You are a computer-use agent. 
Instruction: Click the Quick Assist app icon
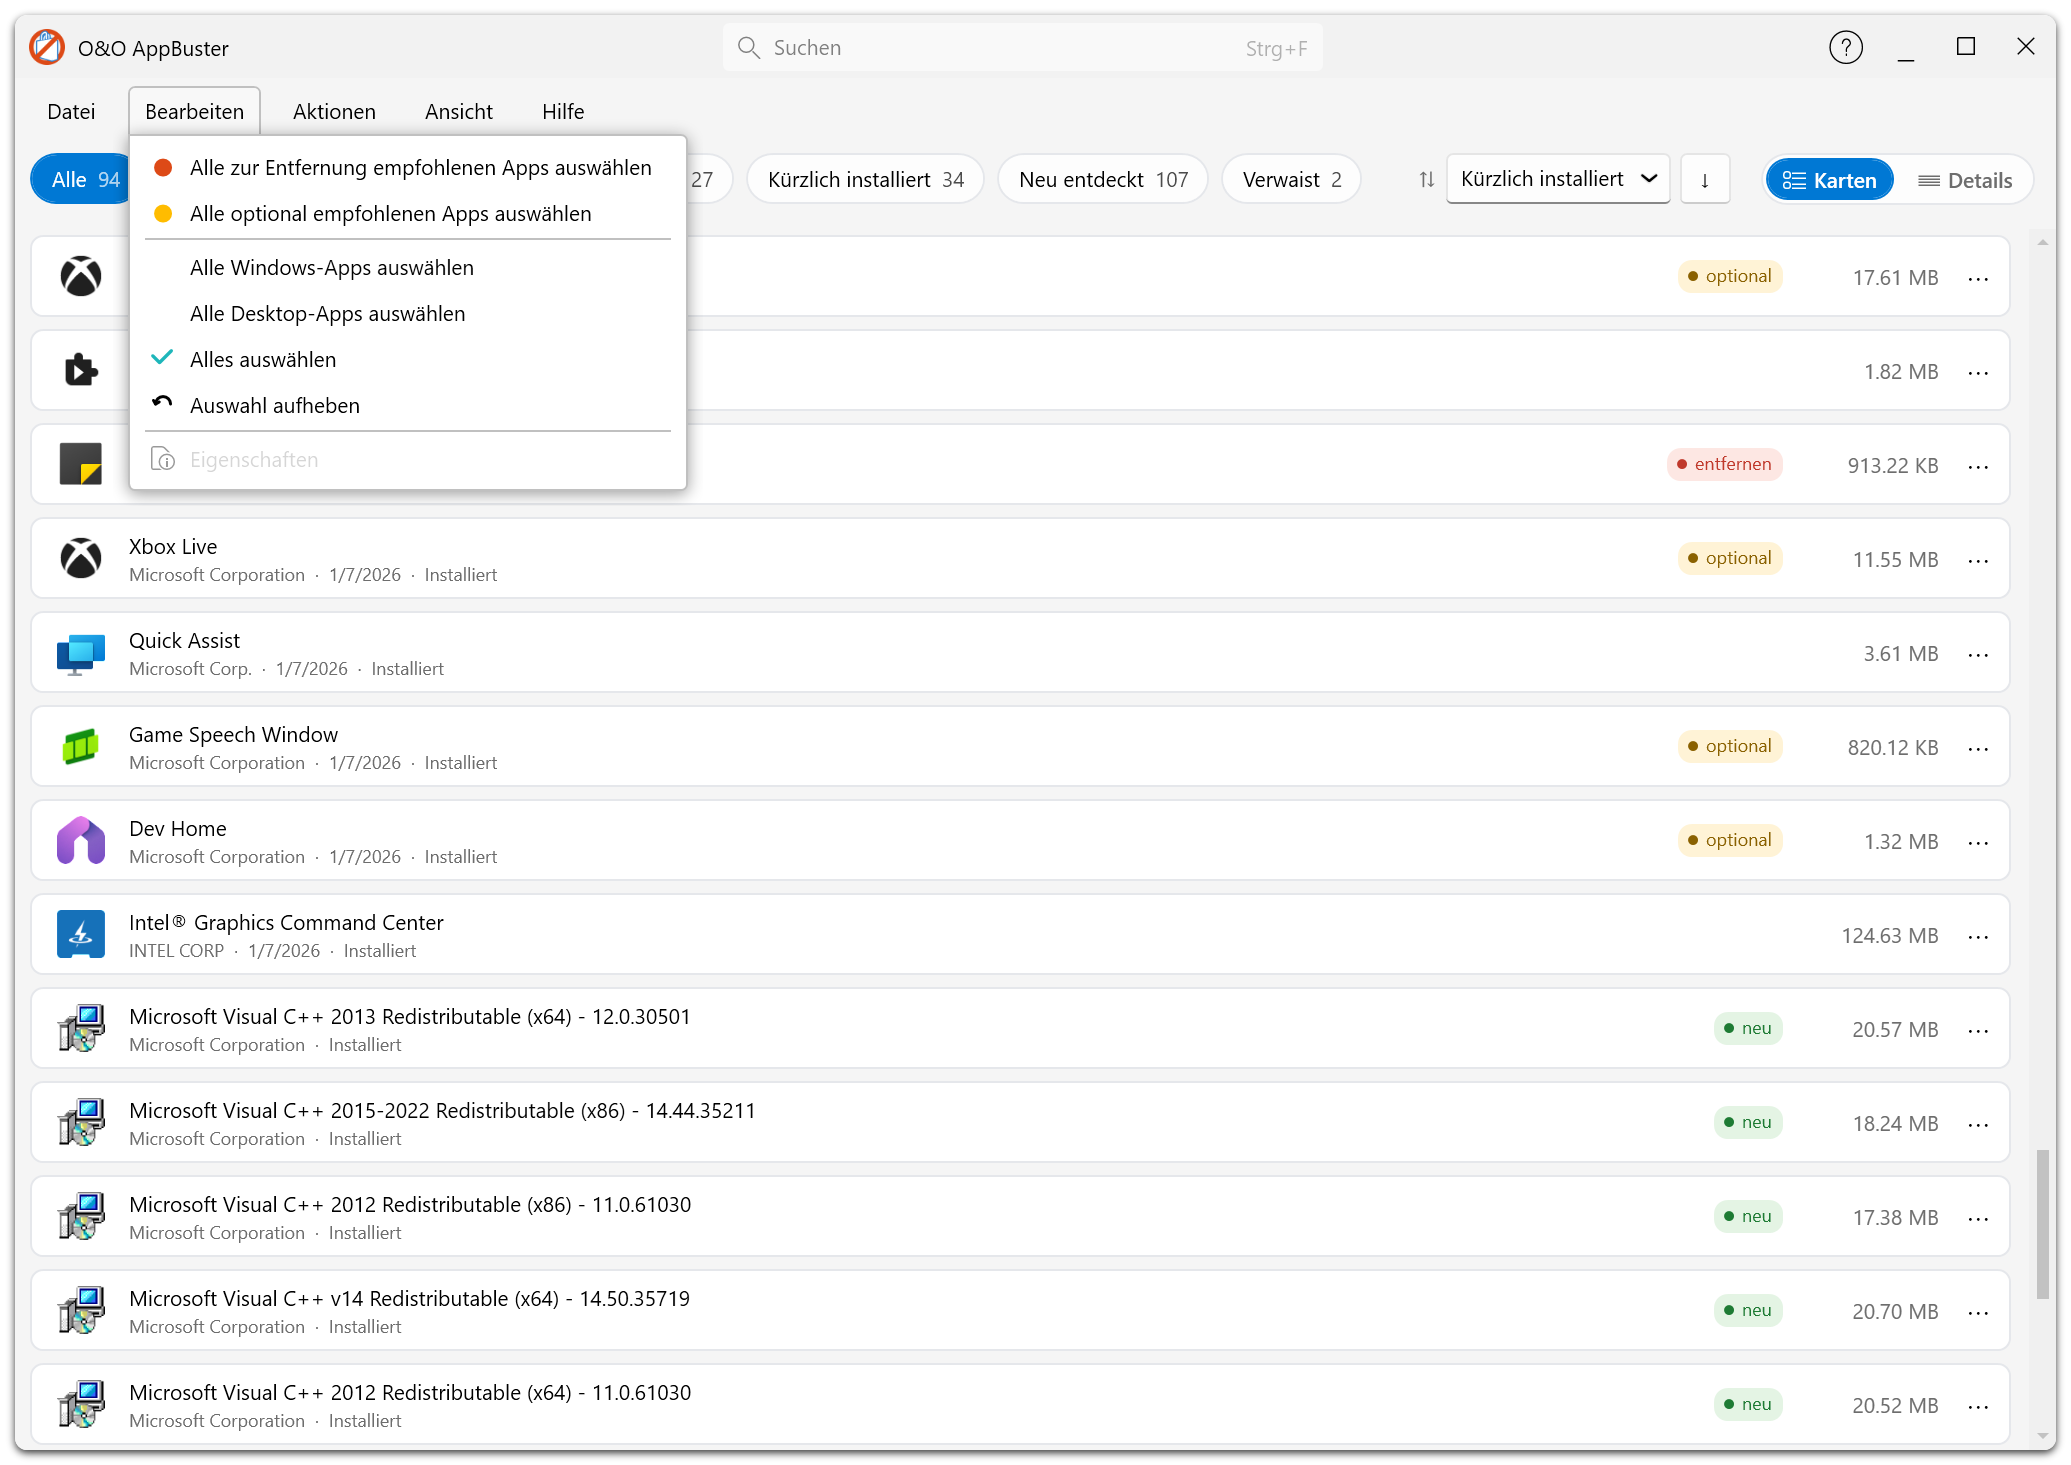tap(81, 653)
